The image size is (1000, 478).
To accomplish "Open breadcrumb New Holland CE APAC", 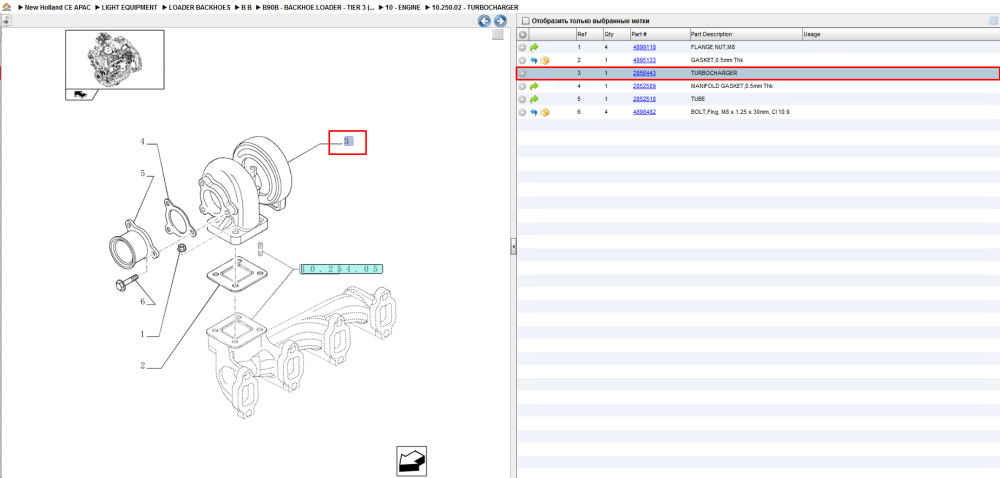I will [x=57, y=7].
